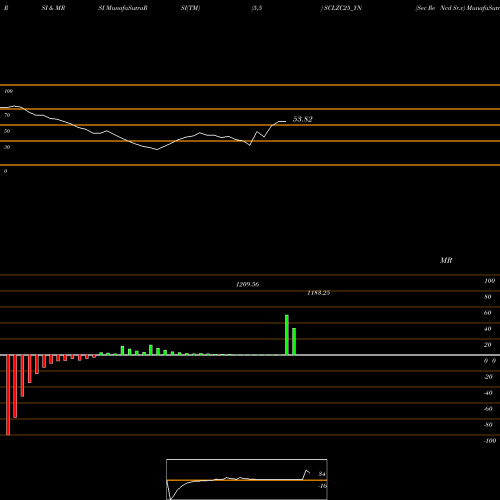Click the MR axis label 60
Screen dimensions: 500x500
tap(488, 313)
